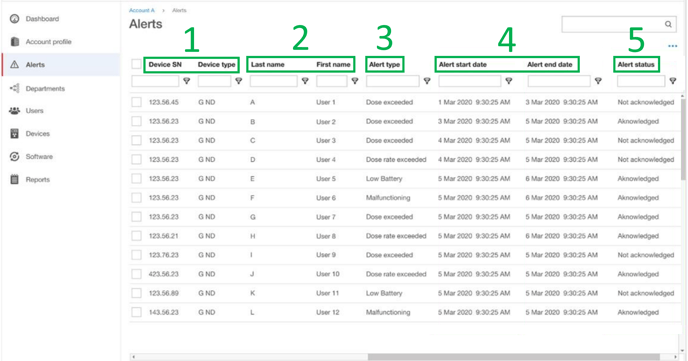This screenshot has width=688, height=361.
Task: Toggle the select-all header checkbox
Action: (x=136, y=64)
